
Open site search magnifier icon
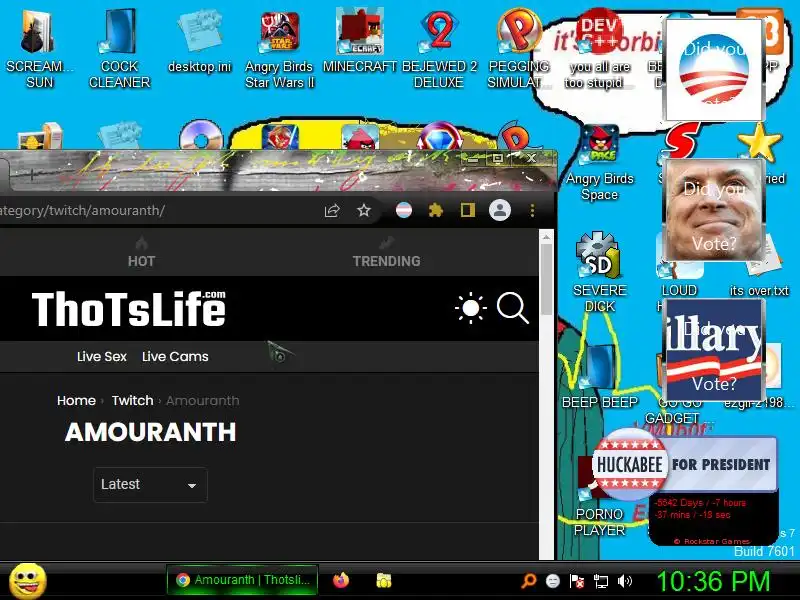point(512,308)
